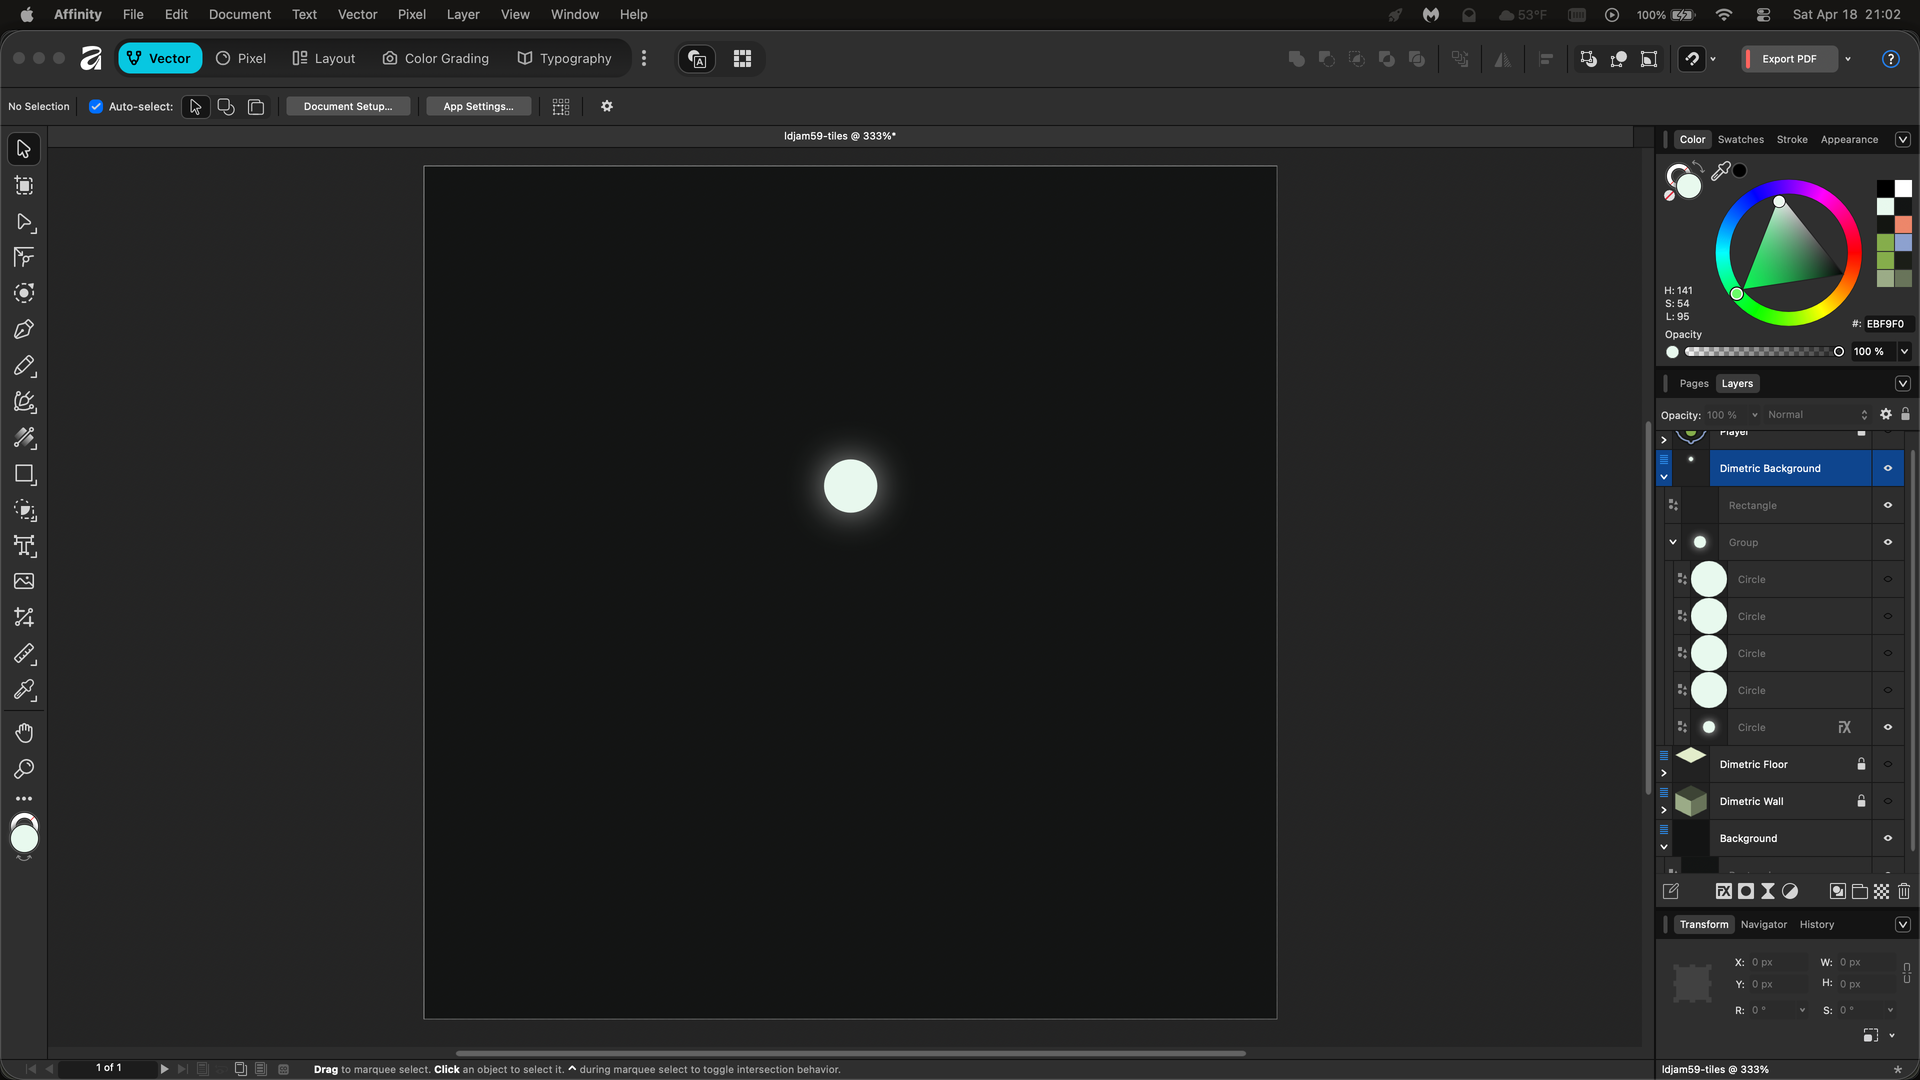Delete layer with the trash icon

[1904, 891]
